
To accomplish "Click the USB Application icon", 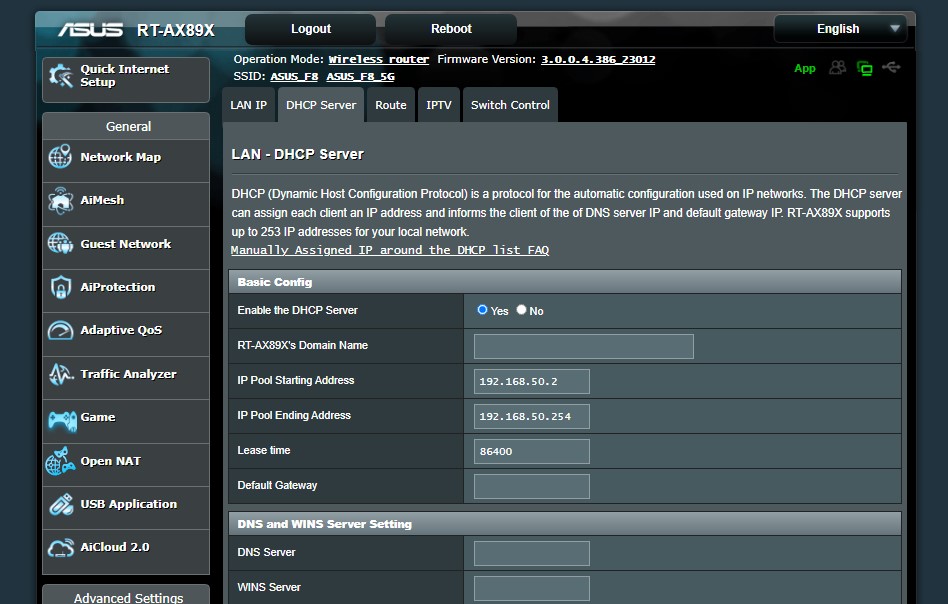I will [61, 504].
